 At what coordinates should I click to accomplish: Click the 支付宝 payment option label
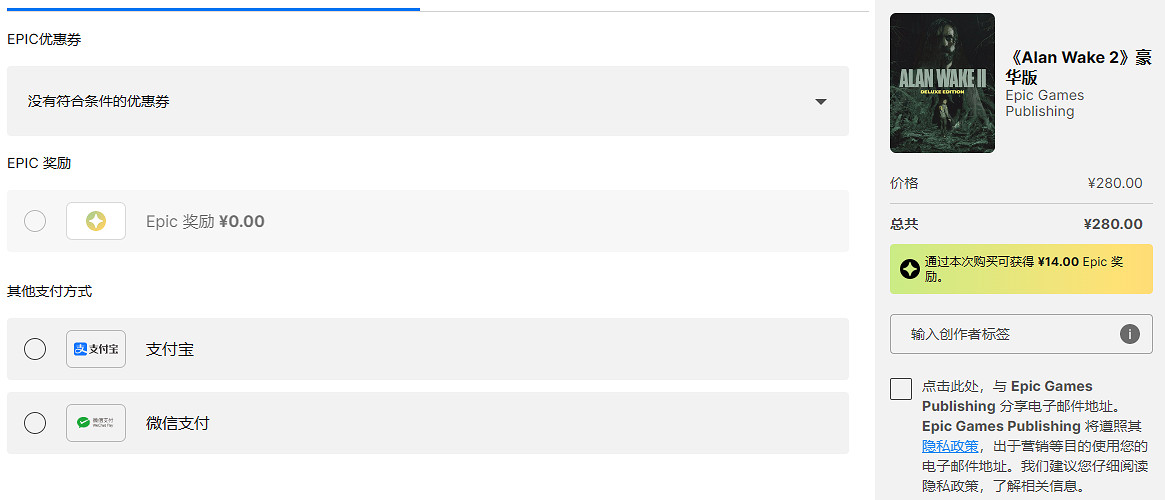pyautogui.click(x=170, y=349)
